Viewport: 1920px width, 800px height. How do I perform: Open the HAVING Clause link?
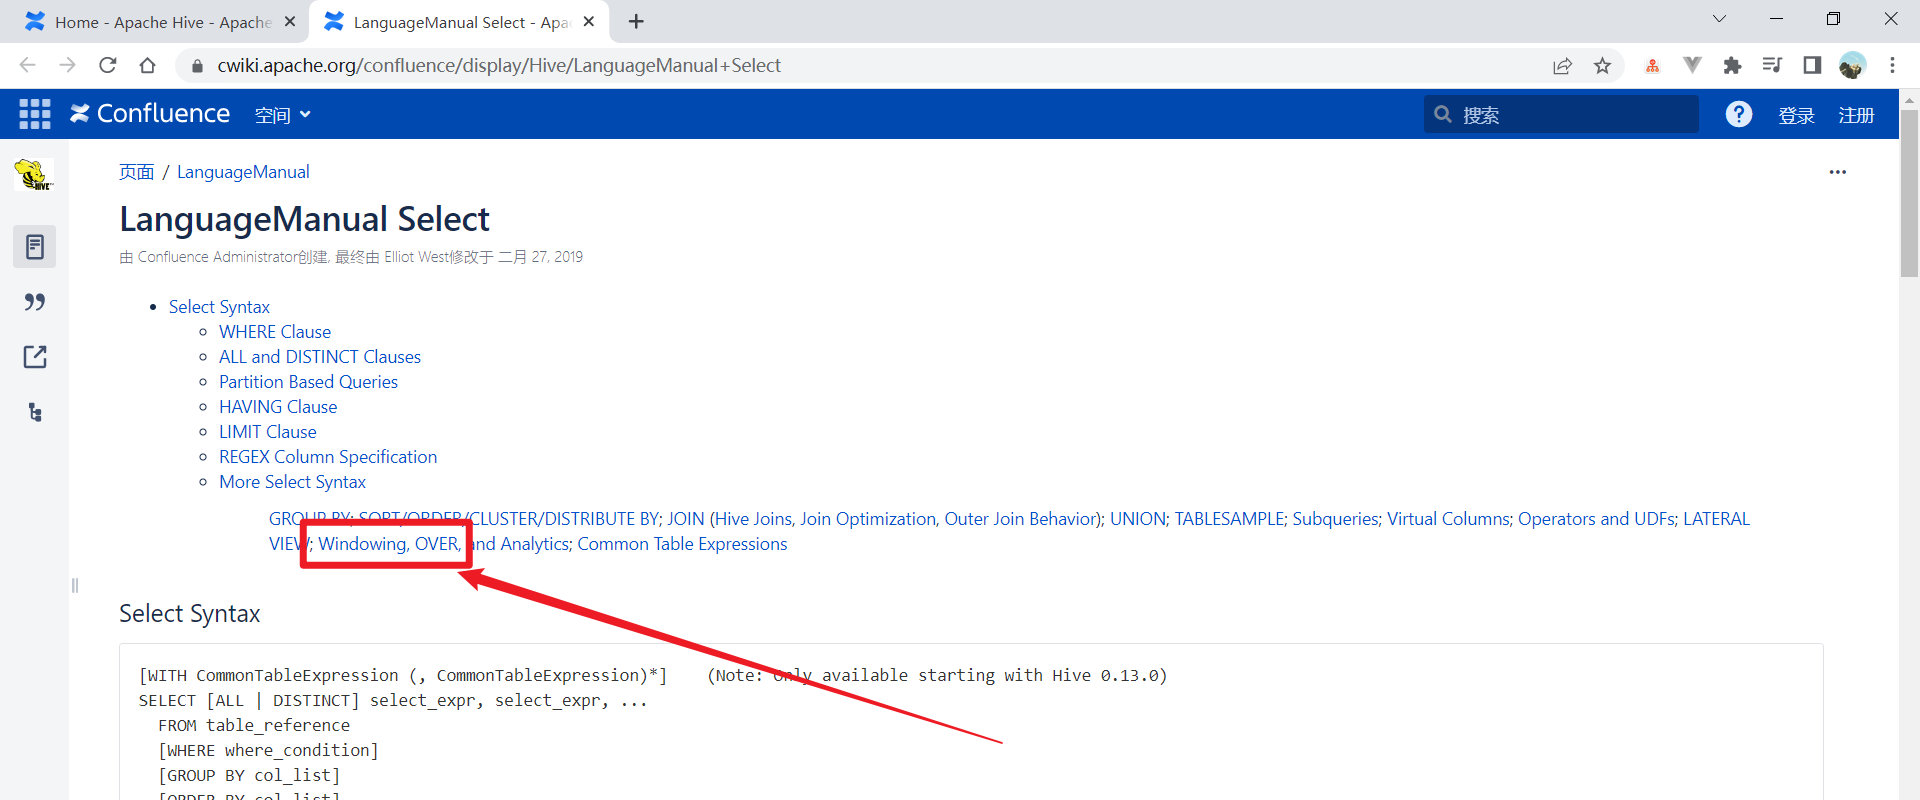(278, 407)
